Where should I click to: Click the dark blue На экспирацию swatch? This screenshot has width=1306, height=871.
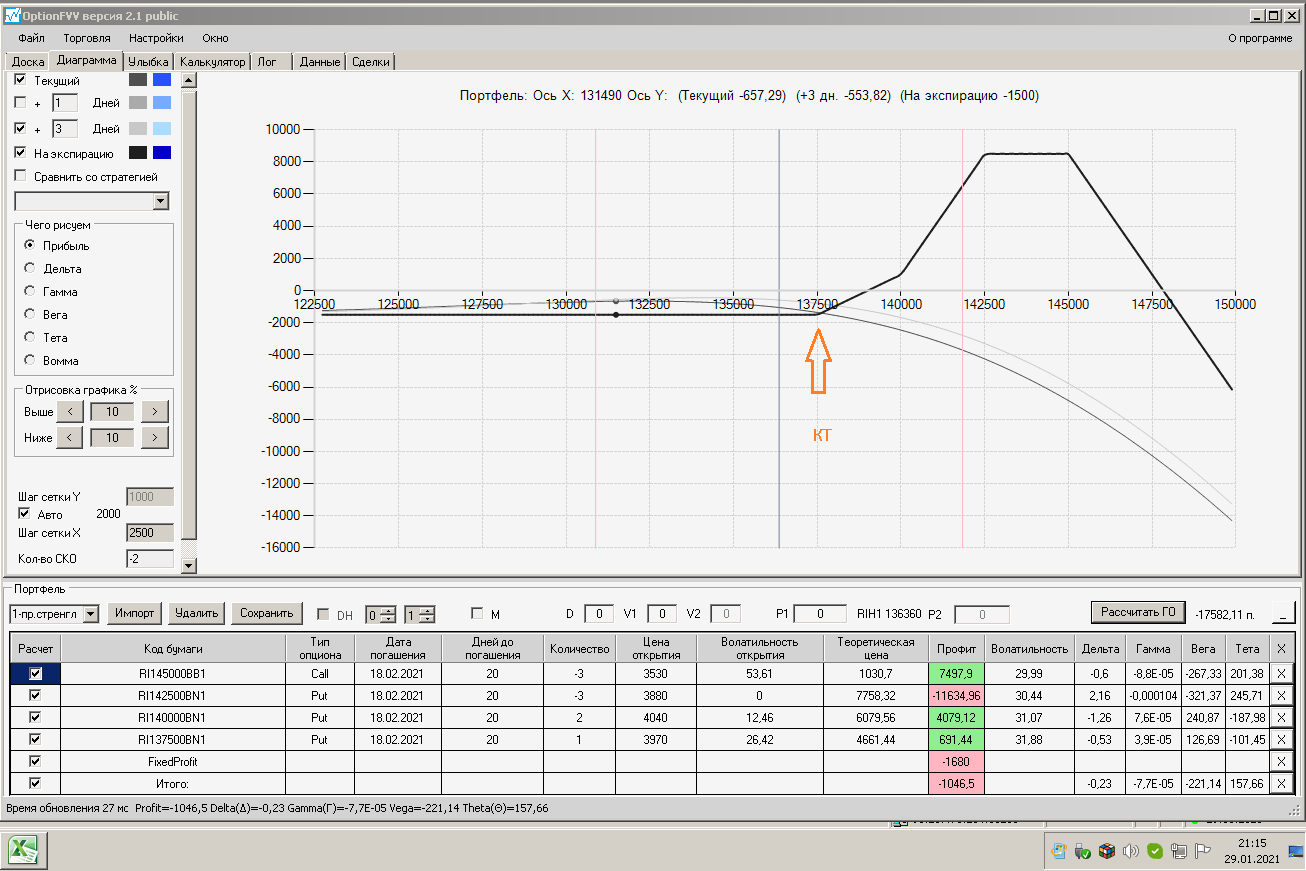pos(162,153)
